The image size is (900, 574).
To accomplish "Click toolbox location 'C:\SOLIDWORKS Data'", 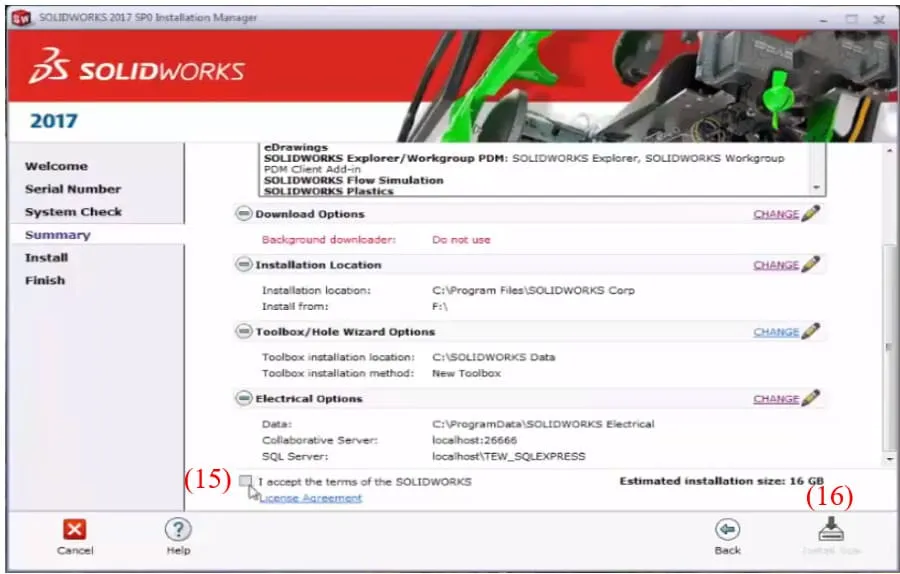I will tap(494, 357).
